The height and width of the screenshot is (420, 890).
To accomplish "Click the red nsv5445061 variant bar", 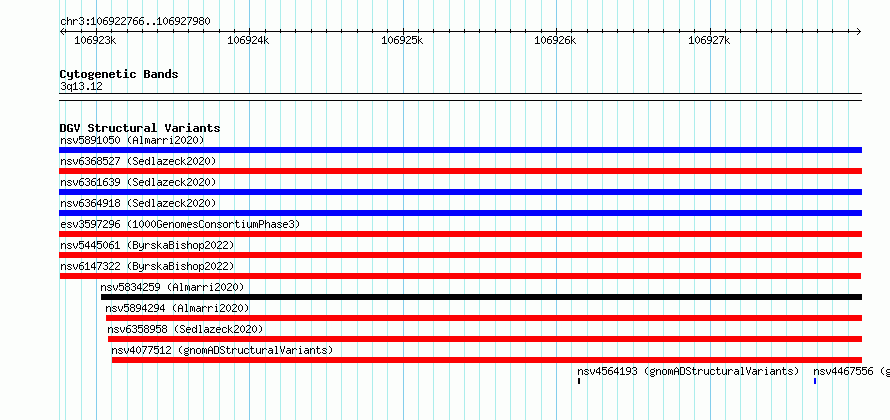I will (x=460, y=255).
